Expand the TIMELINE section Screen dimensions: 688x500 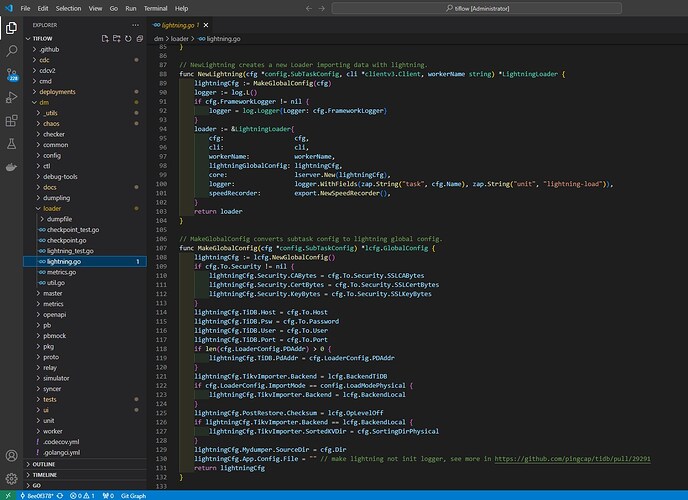coord(45,475)
